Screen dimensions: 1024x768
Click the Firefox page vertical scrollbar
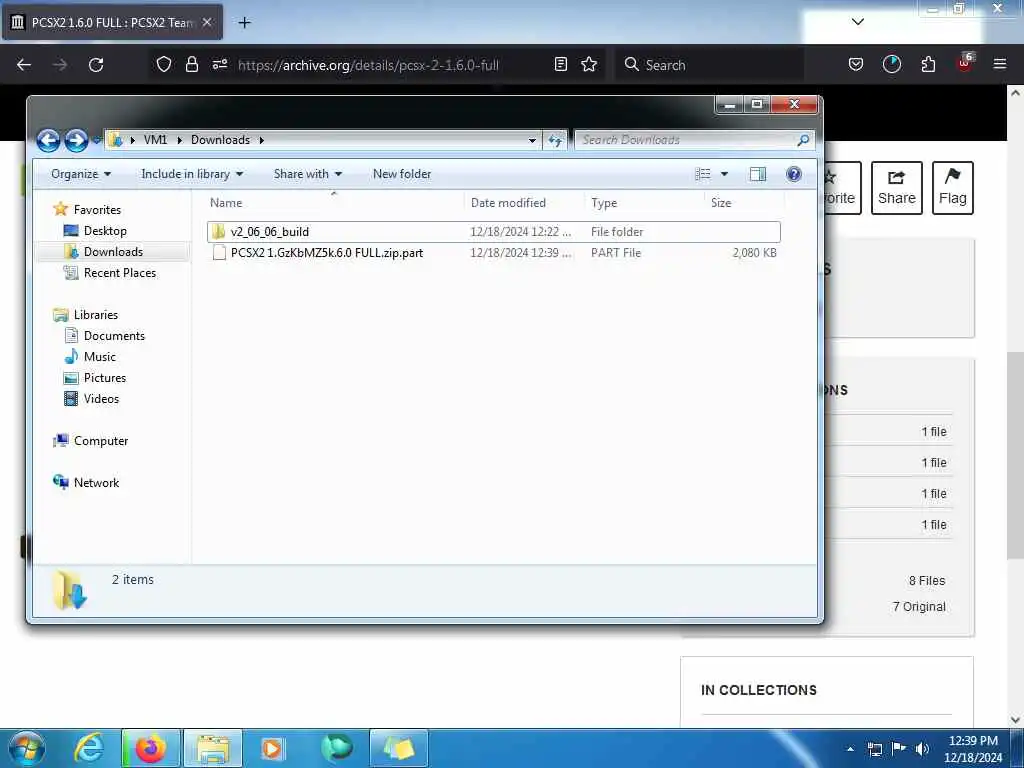[x=1015, y=455]
